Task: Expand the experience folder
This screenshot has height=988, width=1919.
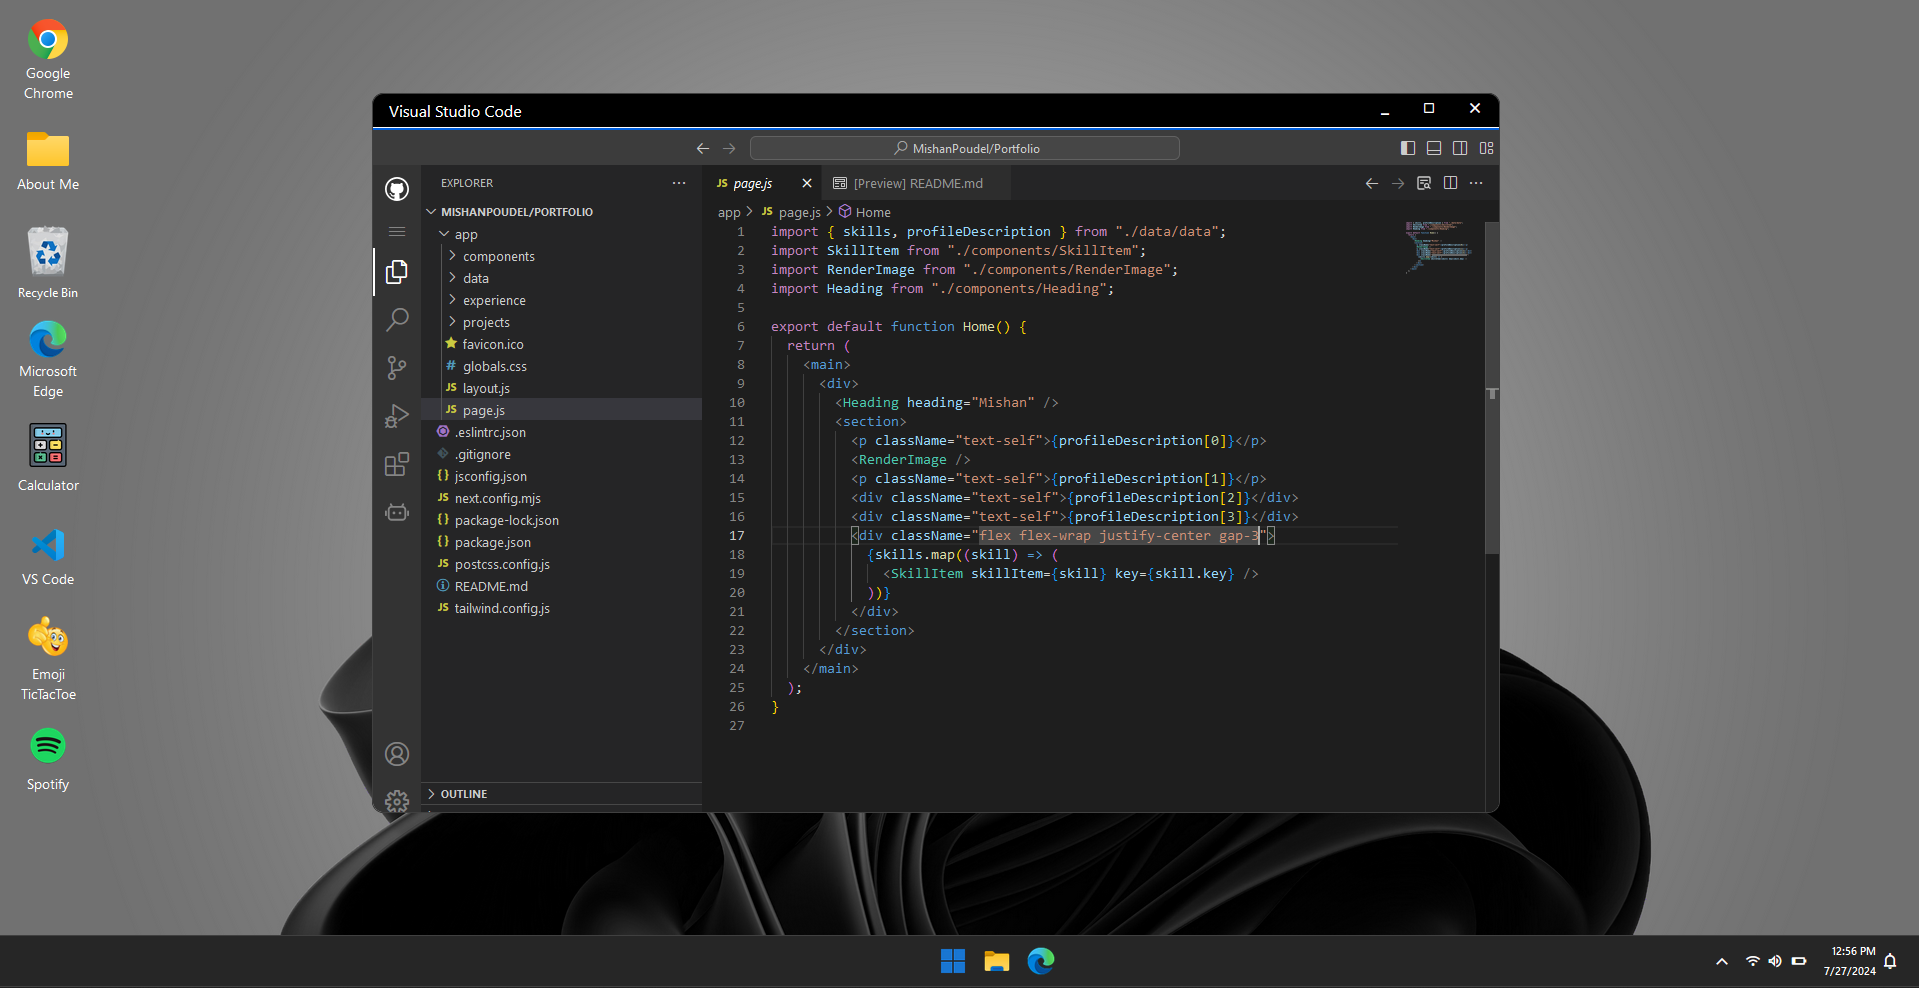Action: 562,300
